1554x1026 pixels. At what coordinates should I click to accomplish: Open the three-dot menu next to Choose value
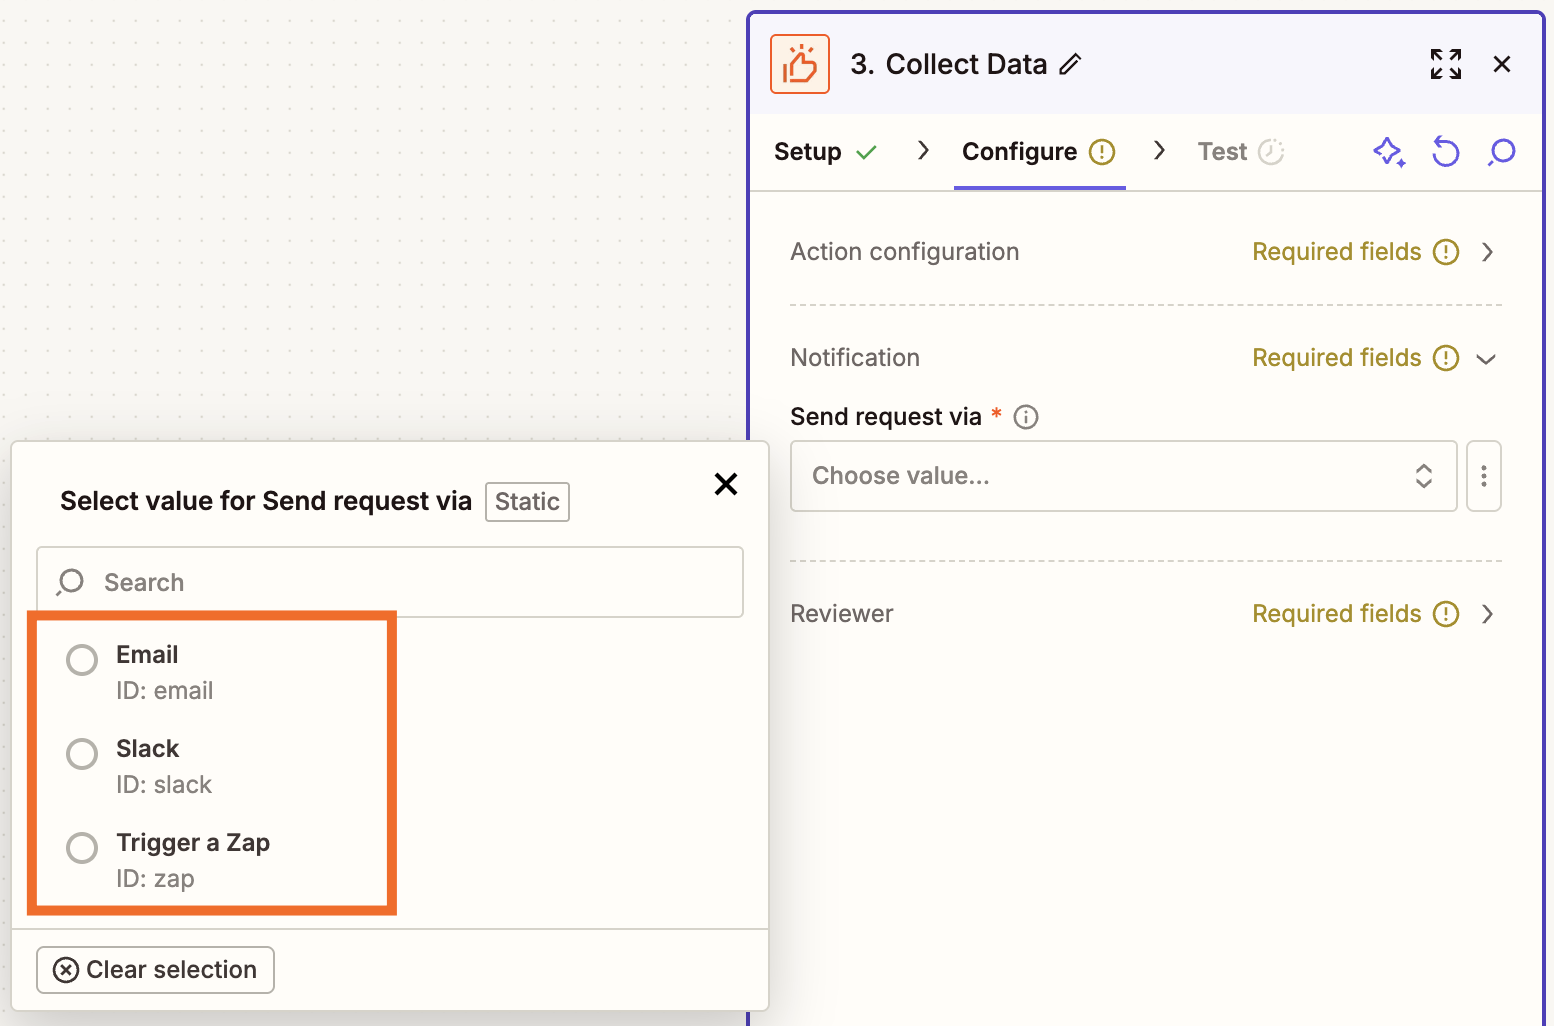tap(1484, 476)
